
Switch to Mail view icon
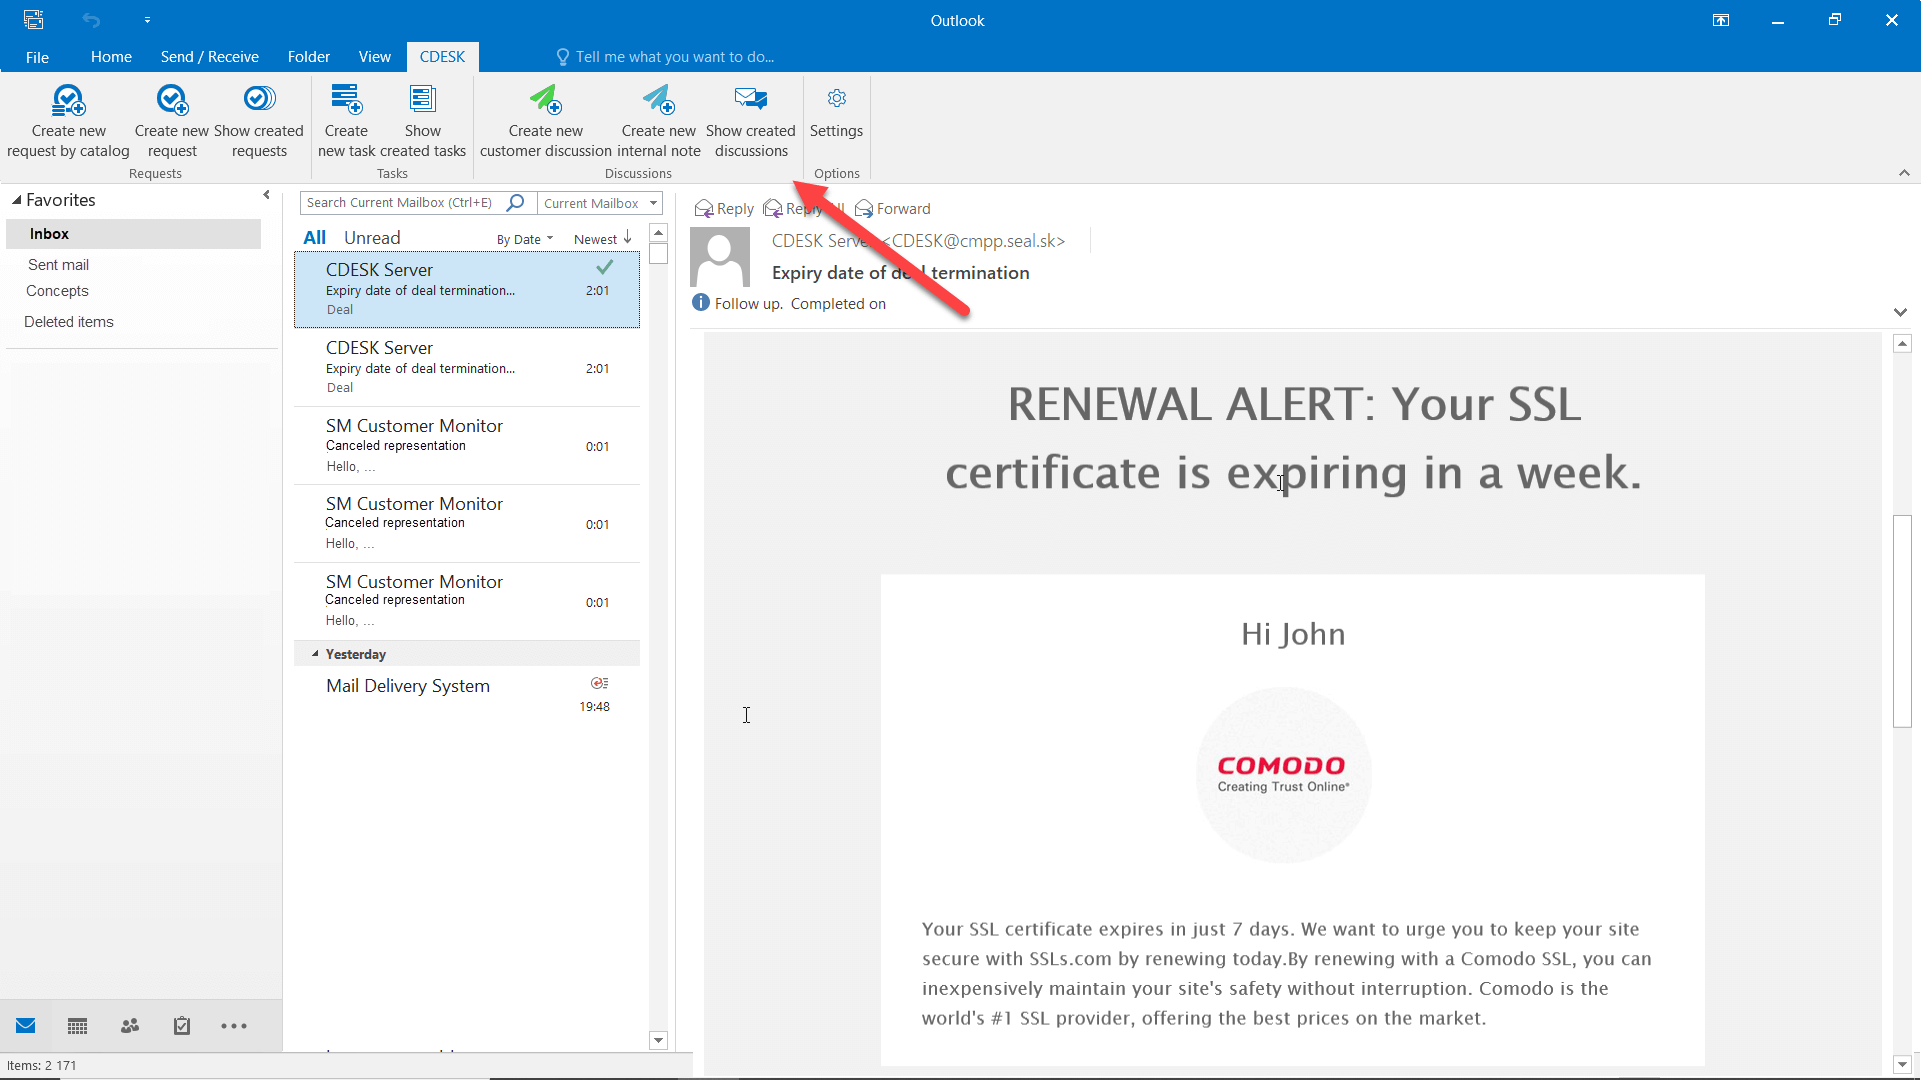(26, 1026)
